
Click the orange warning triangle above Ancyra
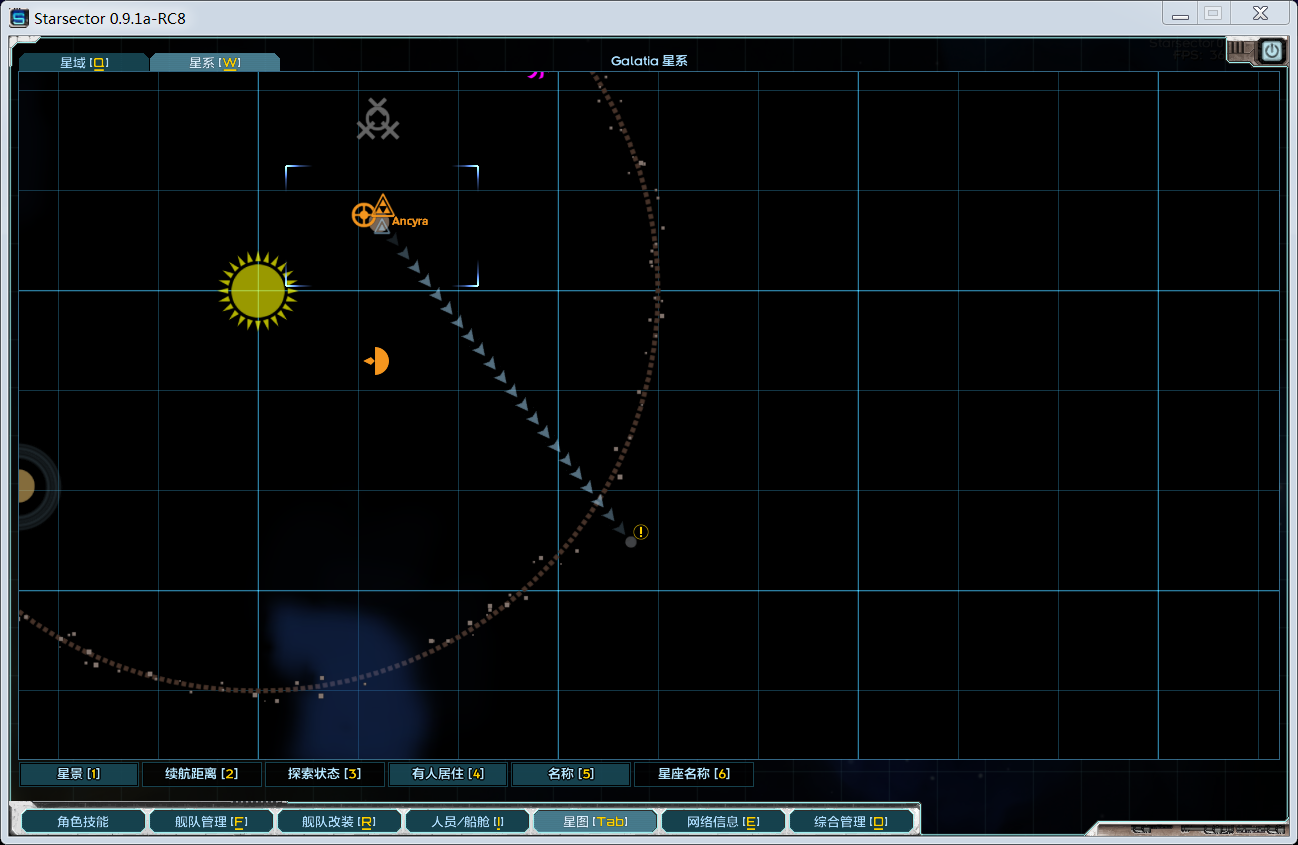pos(382,206)
